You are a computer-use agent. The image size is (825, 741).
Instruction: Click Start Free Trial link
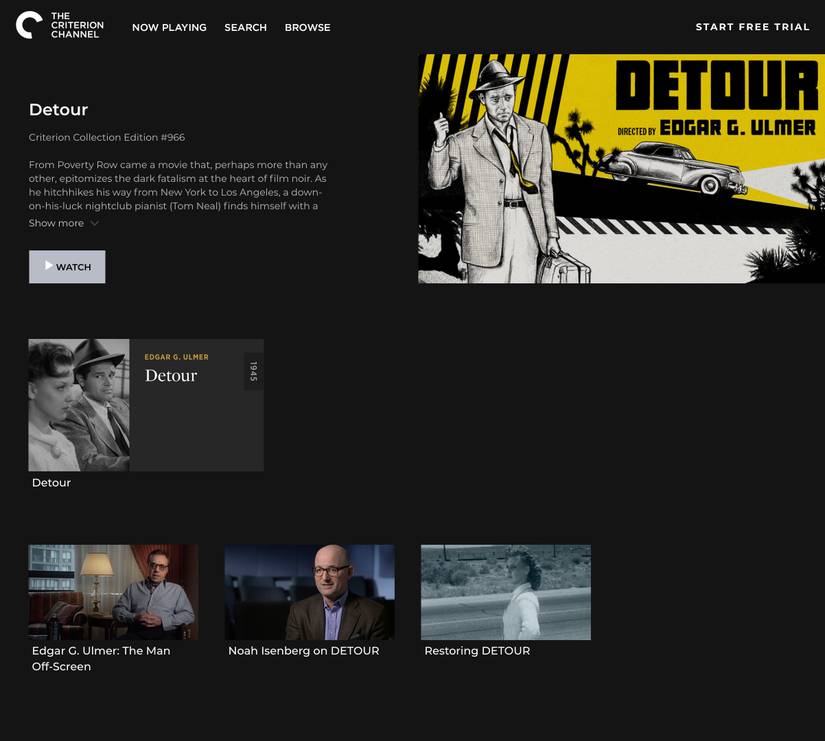(753, 27)
